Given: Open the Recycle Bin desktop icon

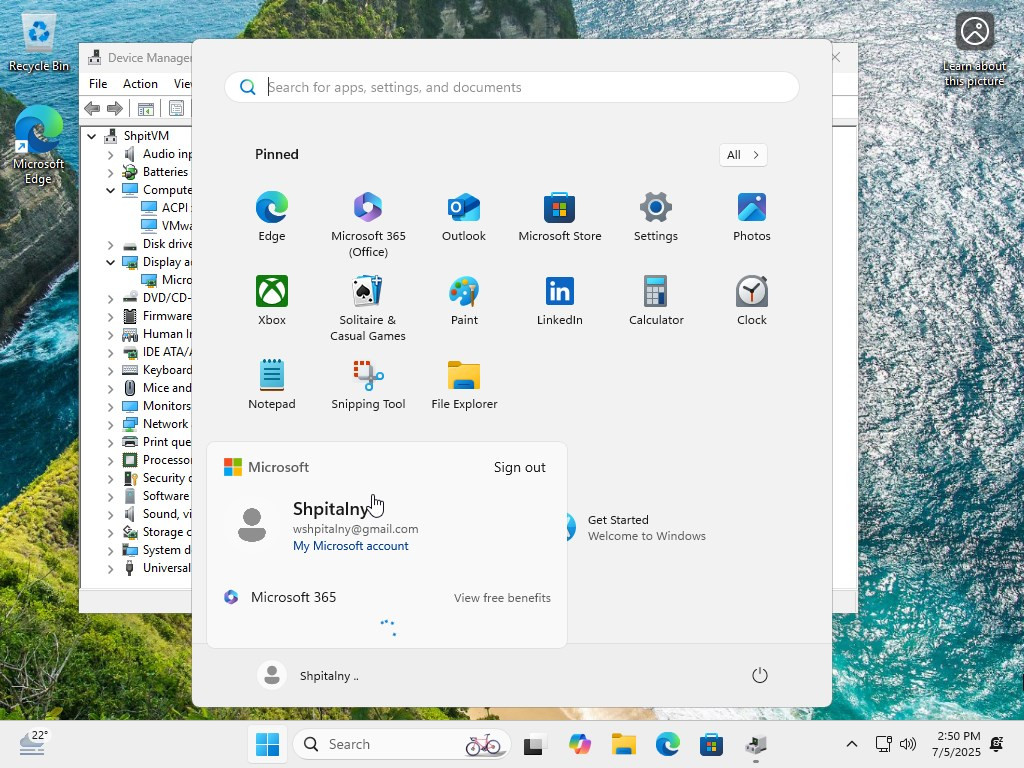Looking at the screenshot, I should [x=39, y=43].
